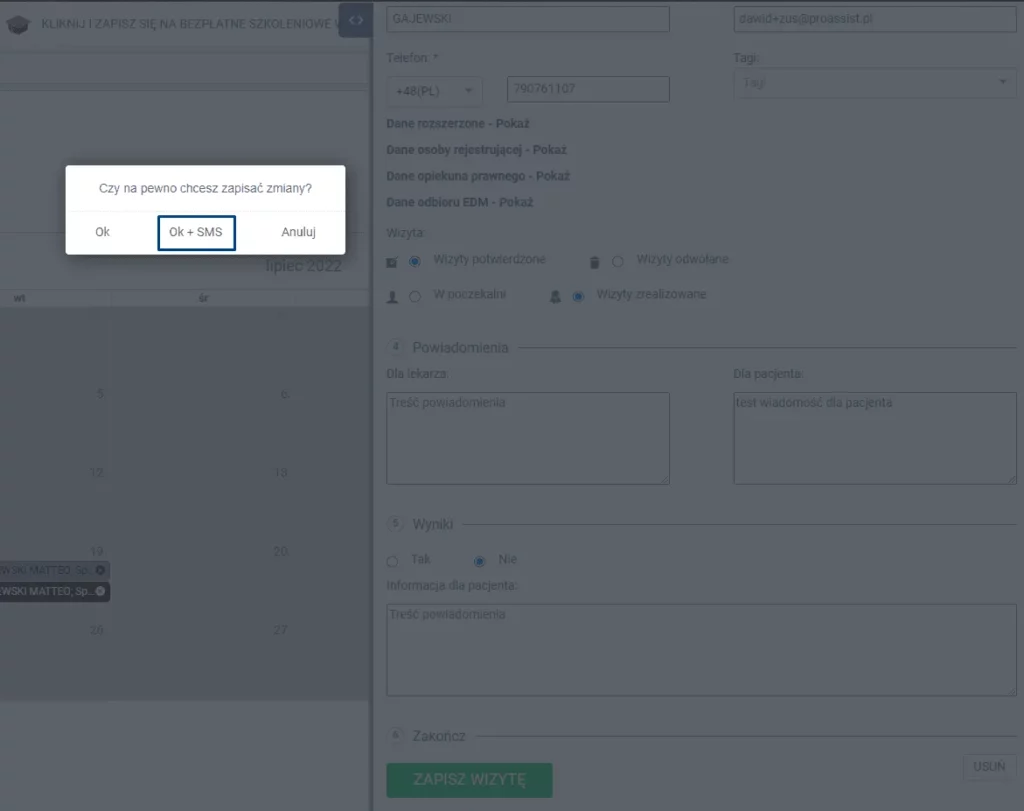The image size is (1024, 811).
Task: Expand Dane rozszerzone - Pokaż section
Action: 457,124
